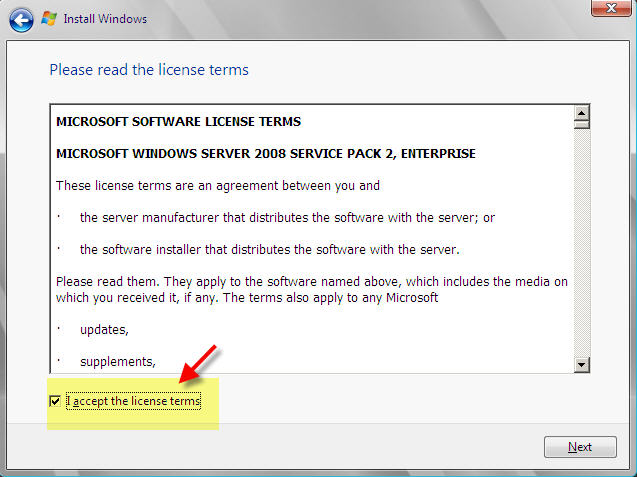Click the 'updates,' bullet text
The image size is (637, 477).
click(104, 330)
